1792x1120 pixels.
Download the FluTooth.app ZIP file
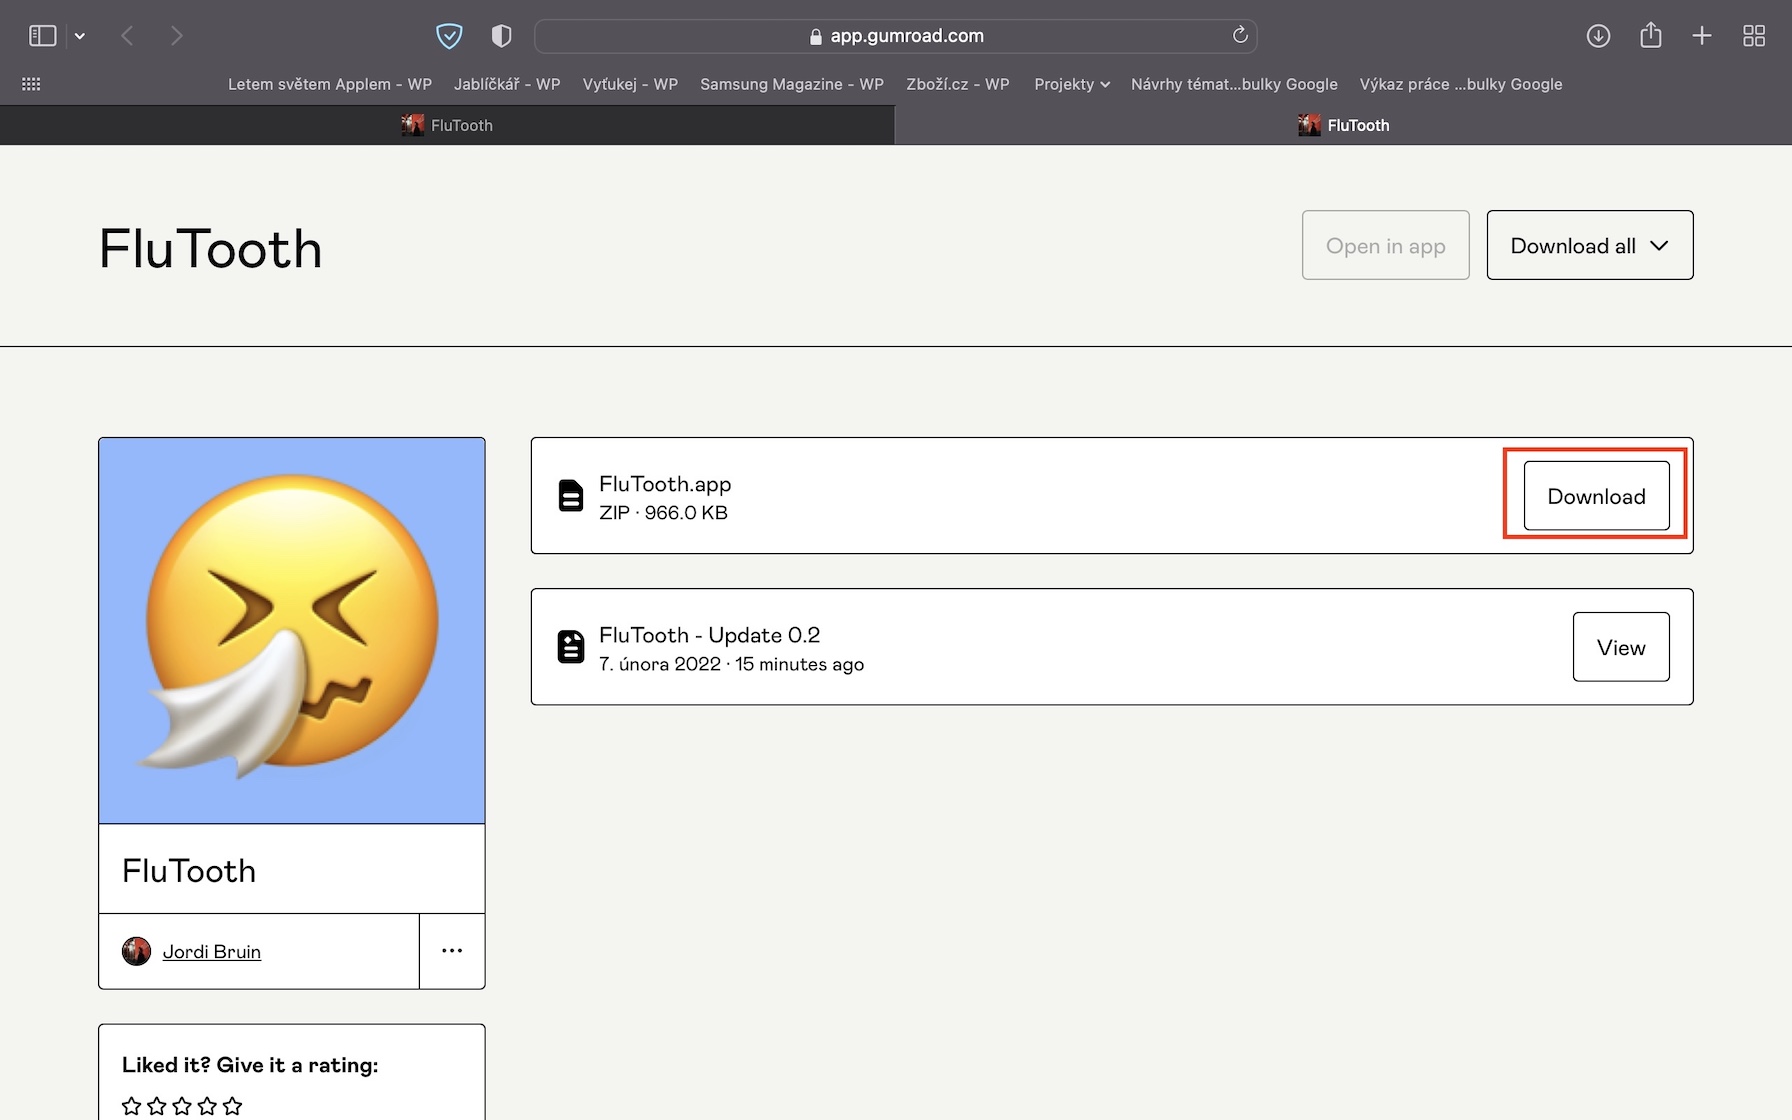click(1597, 496)
